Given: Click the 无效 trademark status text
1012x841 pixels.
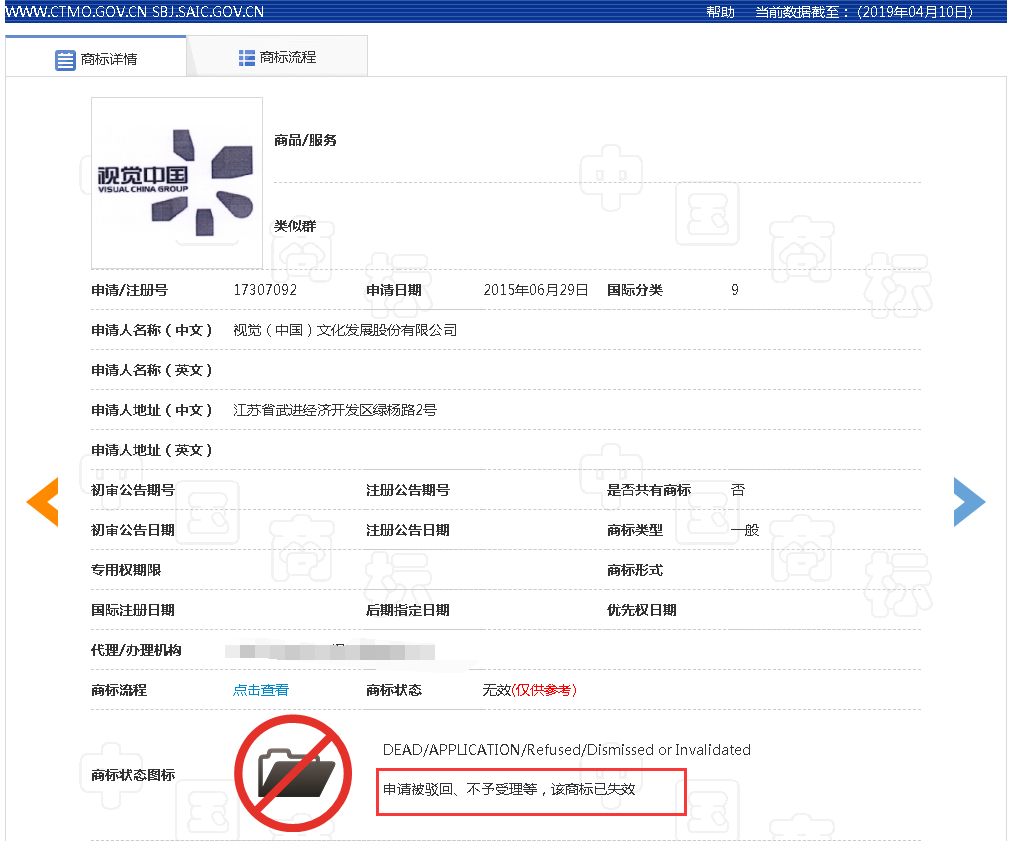Looking at the screenshot, I should pyautogui.click(x=496, y=690).
